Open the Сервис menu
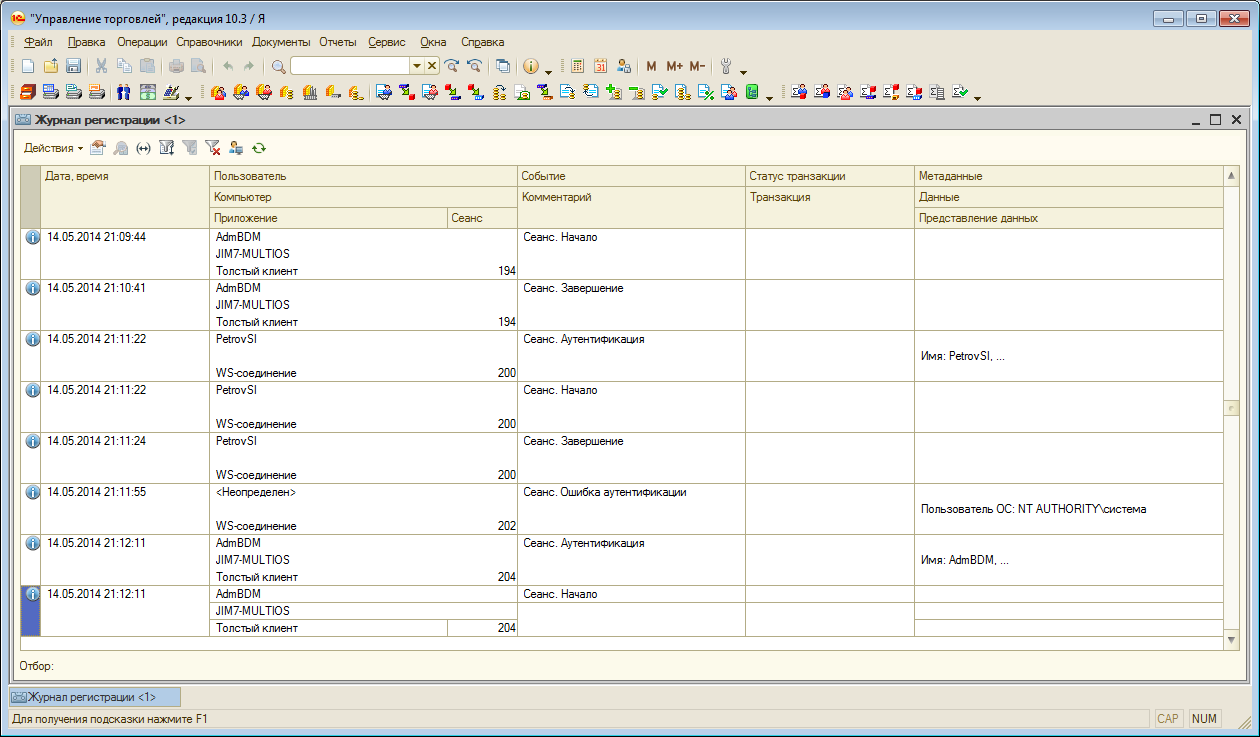This screenshot has width=1260, height=737. (386, 42)
